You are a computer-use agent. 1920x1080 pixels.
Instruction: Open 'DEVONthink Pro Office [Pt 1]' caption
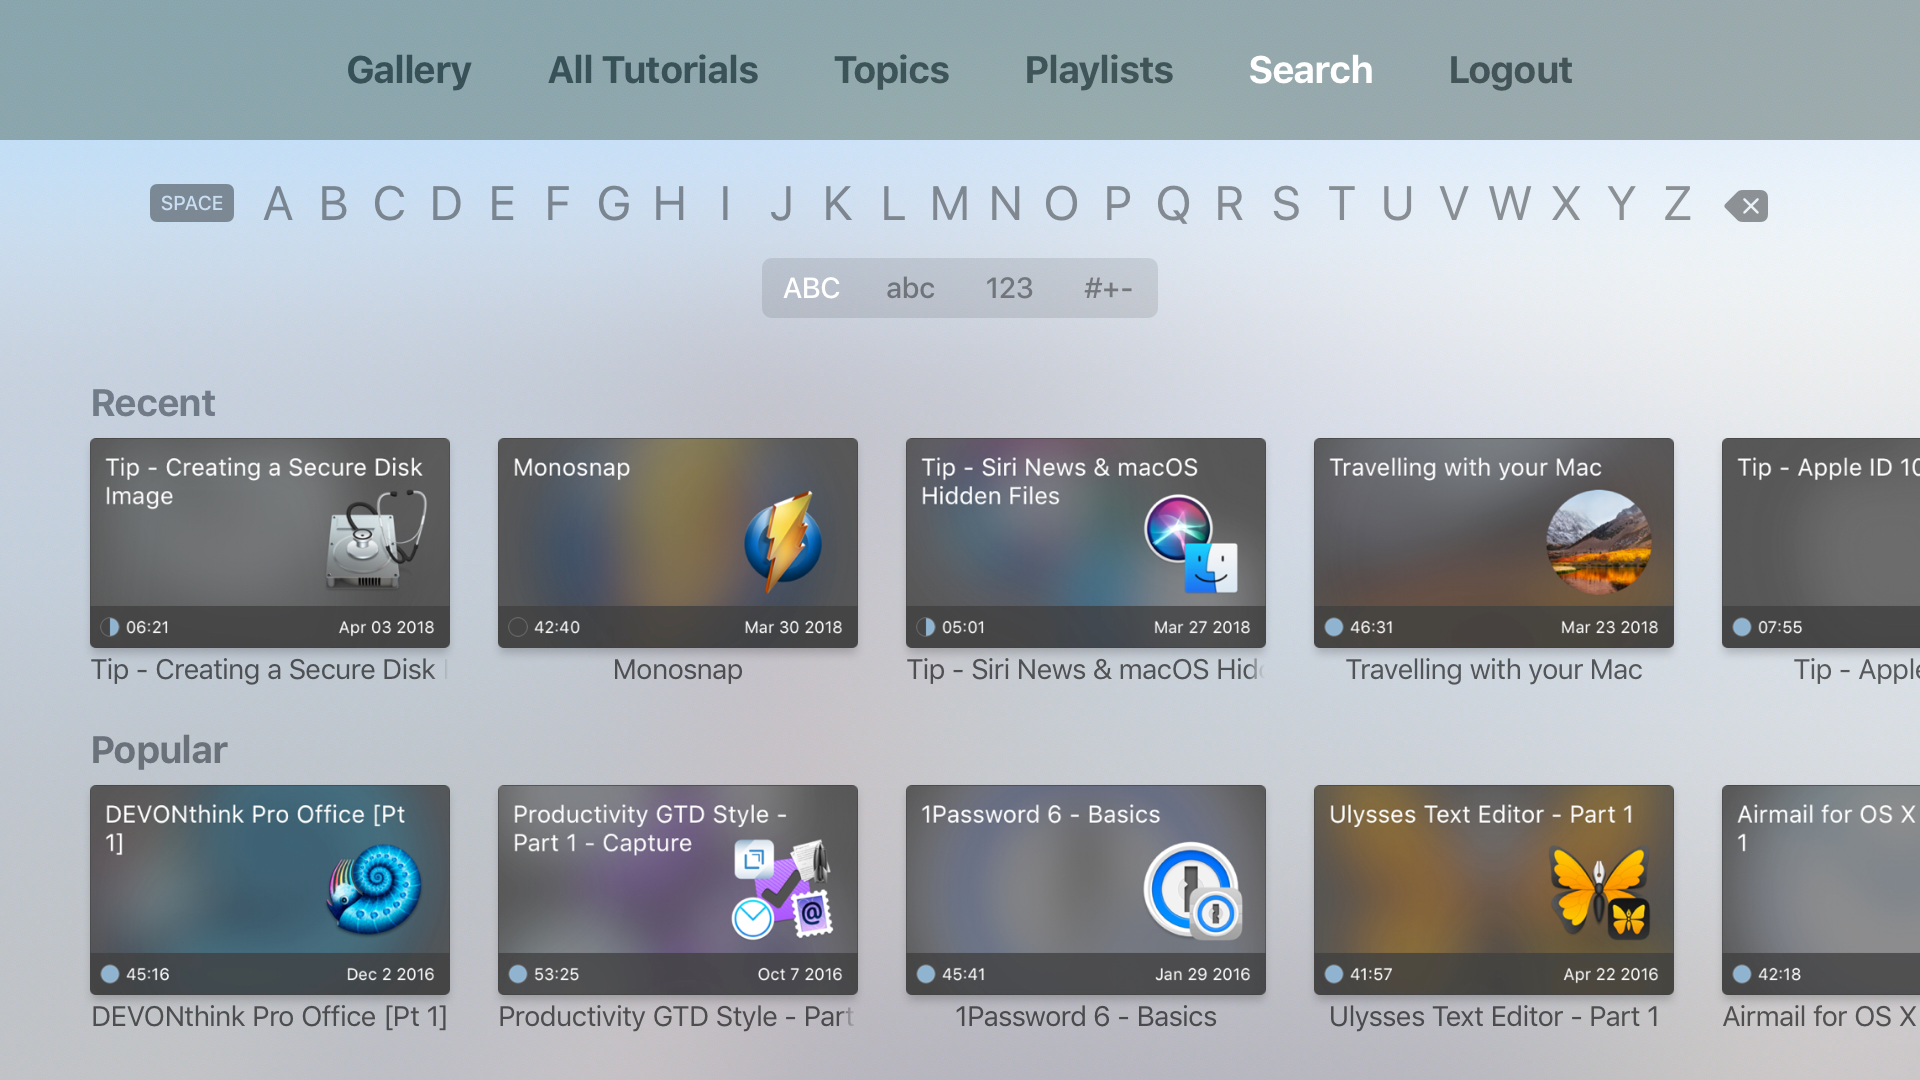tap(270, 1017)
